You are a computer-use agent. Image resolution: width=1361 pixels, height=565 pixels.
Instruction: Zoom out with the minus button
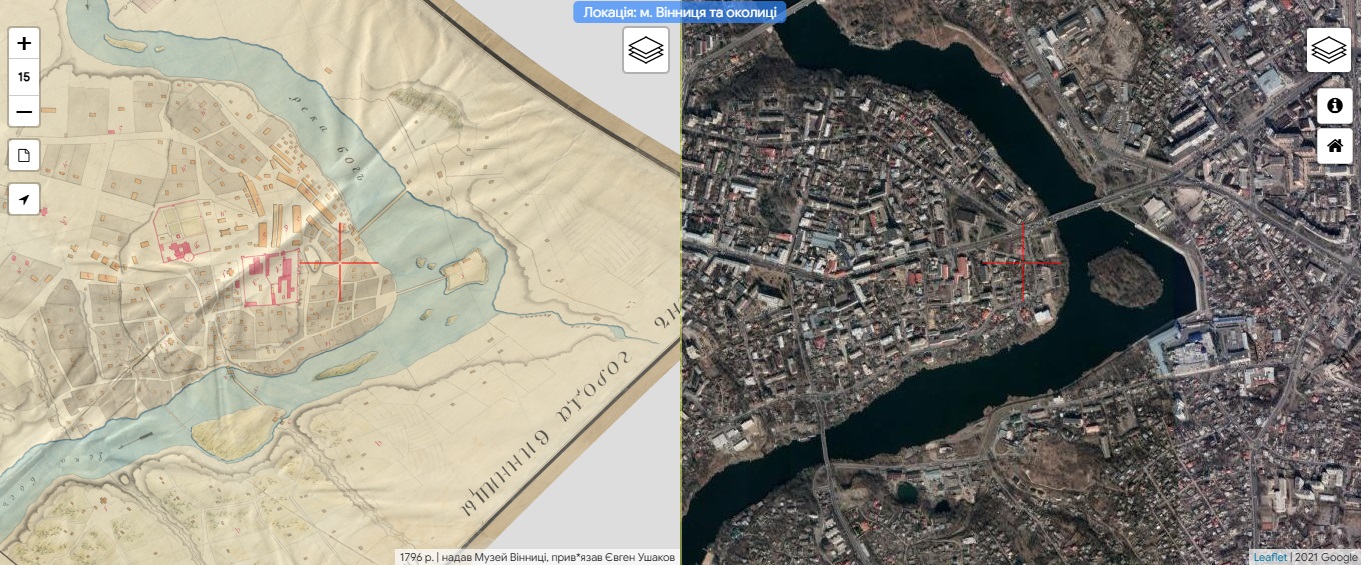(24, 111)
